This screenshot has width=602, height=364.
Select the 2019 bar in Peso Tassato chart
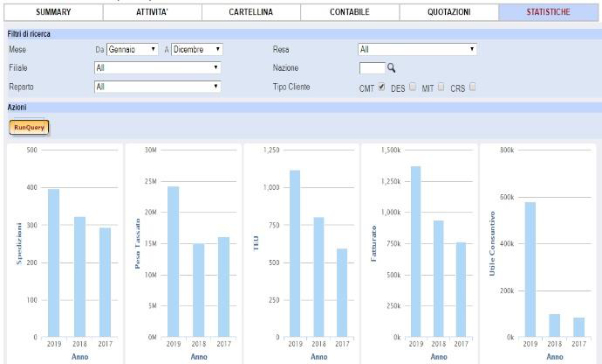[173, 261]
